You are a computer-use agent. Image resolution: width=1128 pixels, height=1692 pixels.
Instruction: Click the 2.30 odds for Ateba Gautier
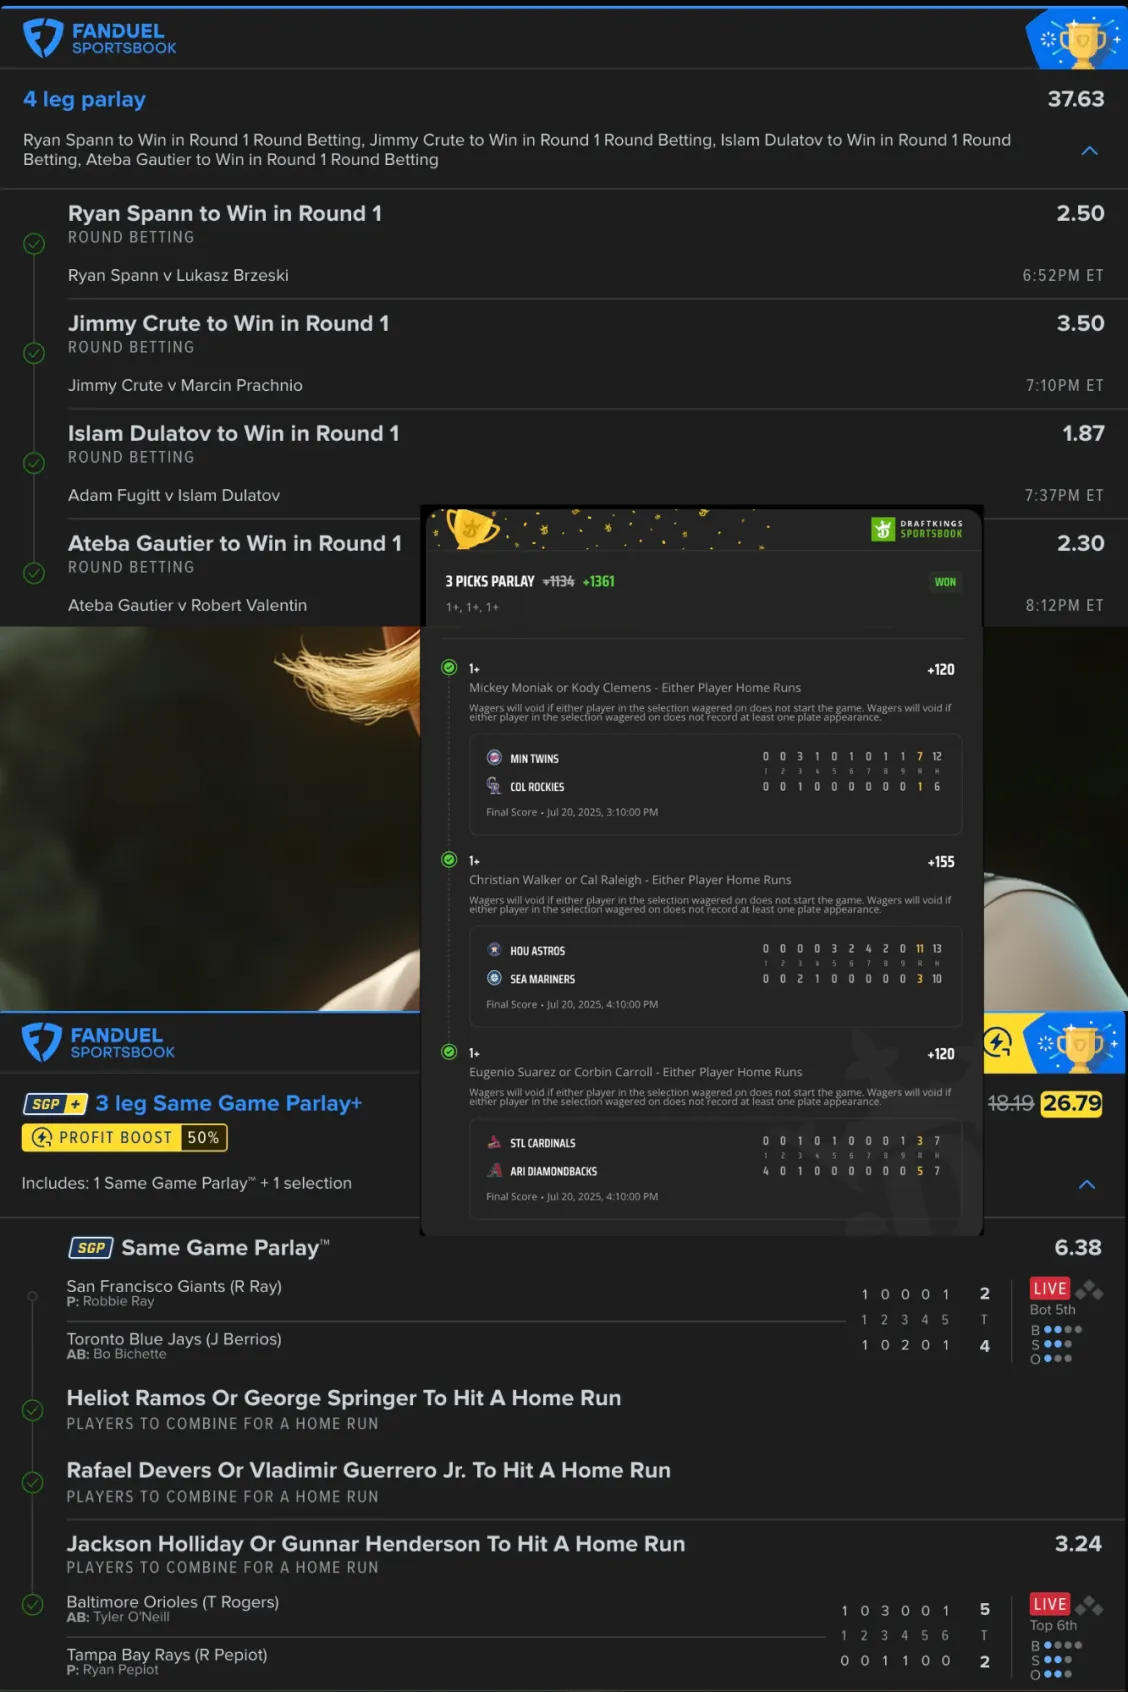click(1080, 543)
